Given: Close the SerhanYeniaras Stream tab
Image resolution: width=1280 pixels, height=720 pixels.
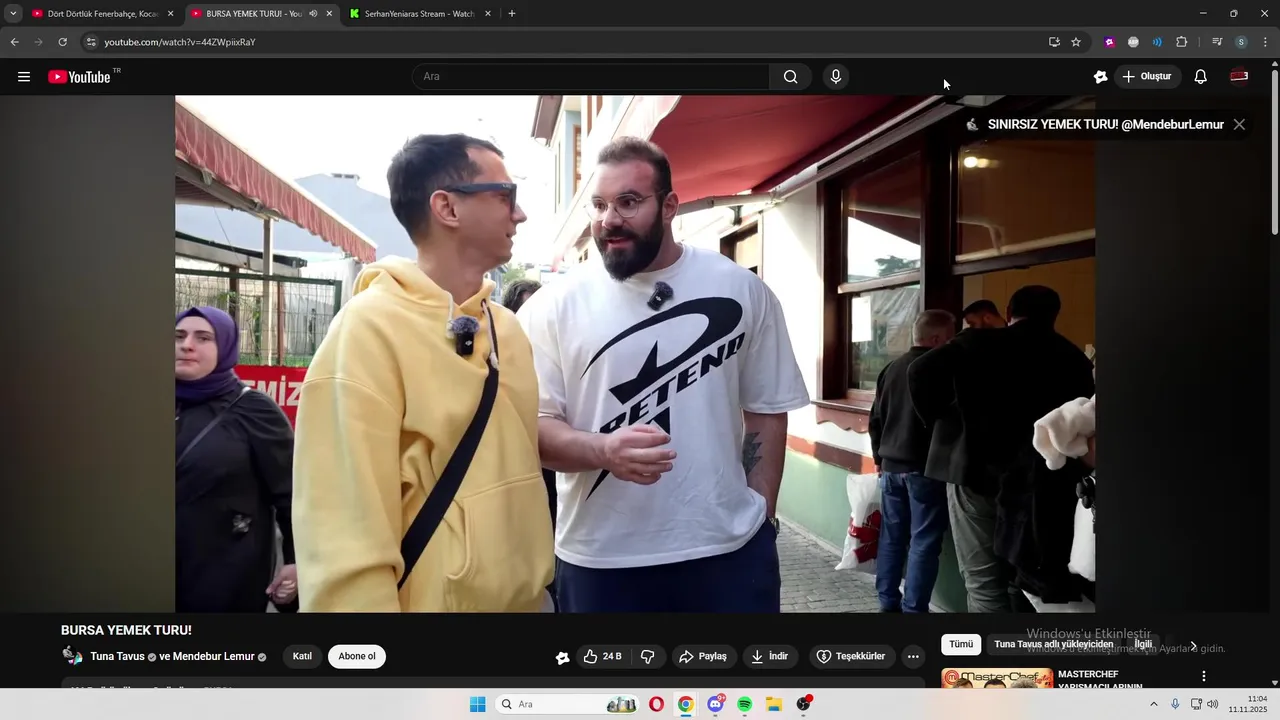Looking at the screenshot, I should (488, 14).
